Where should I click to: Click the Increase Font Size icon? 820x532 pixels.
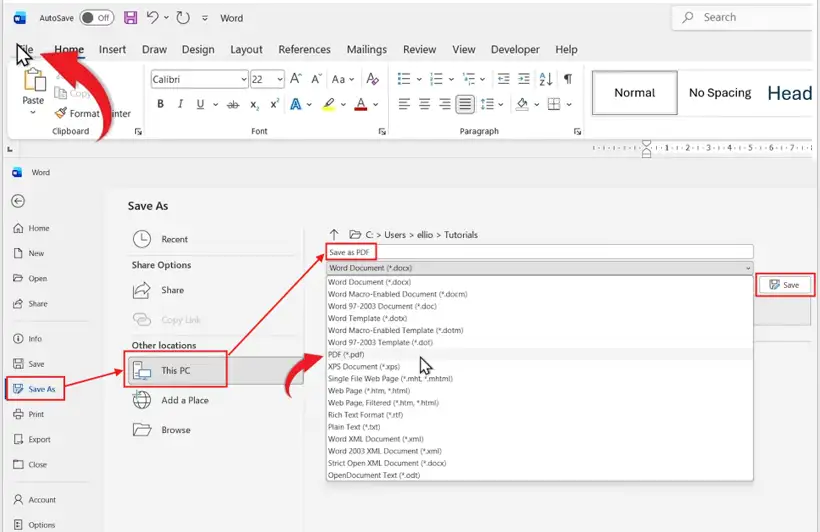[295, 78]
